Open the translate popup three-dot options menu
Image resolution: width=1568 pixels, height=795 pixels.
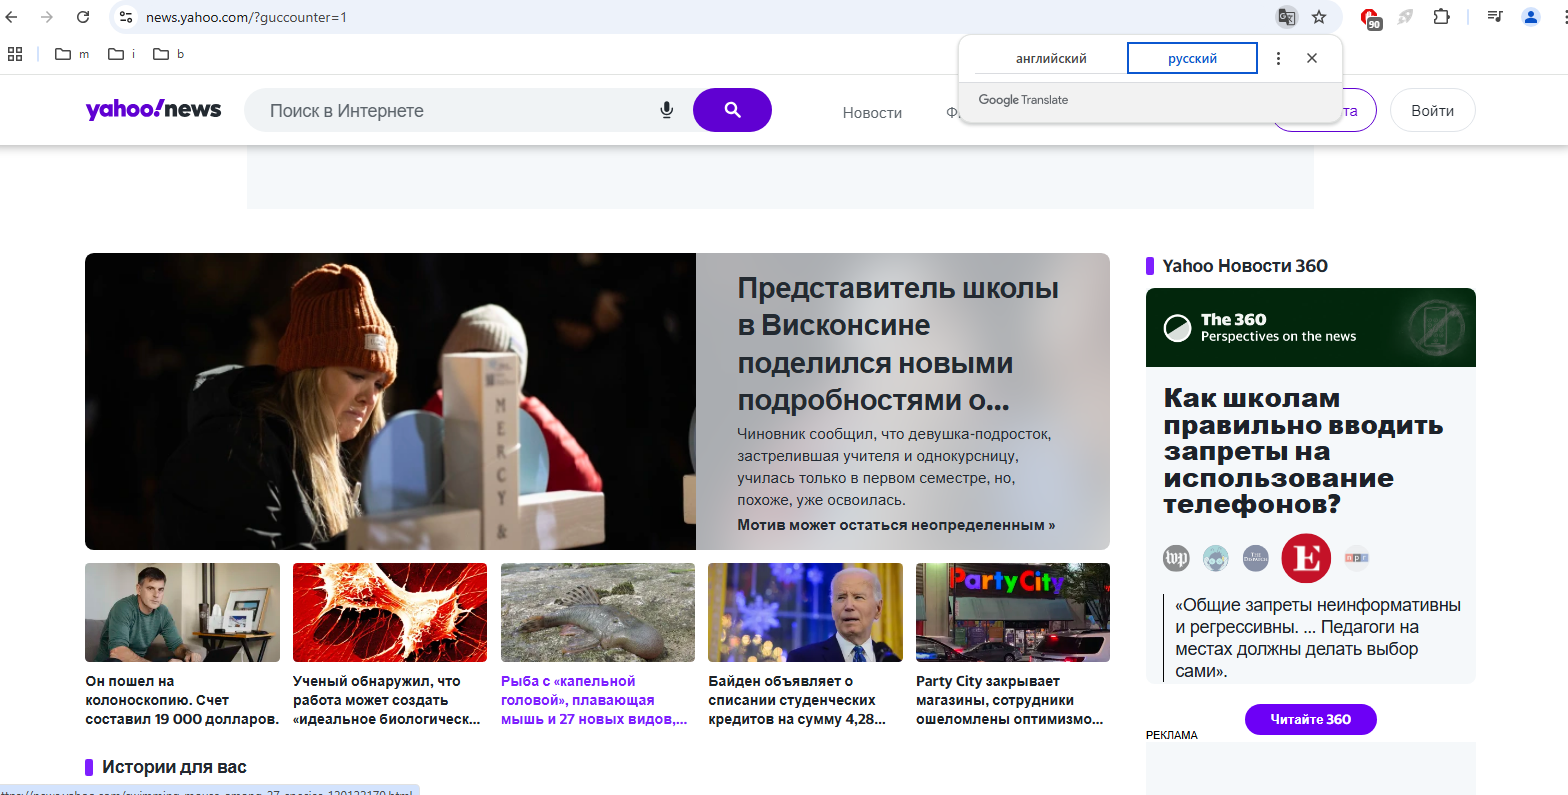point(1278,58)
